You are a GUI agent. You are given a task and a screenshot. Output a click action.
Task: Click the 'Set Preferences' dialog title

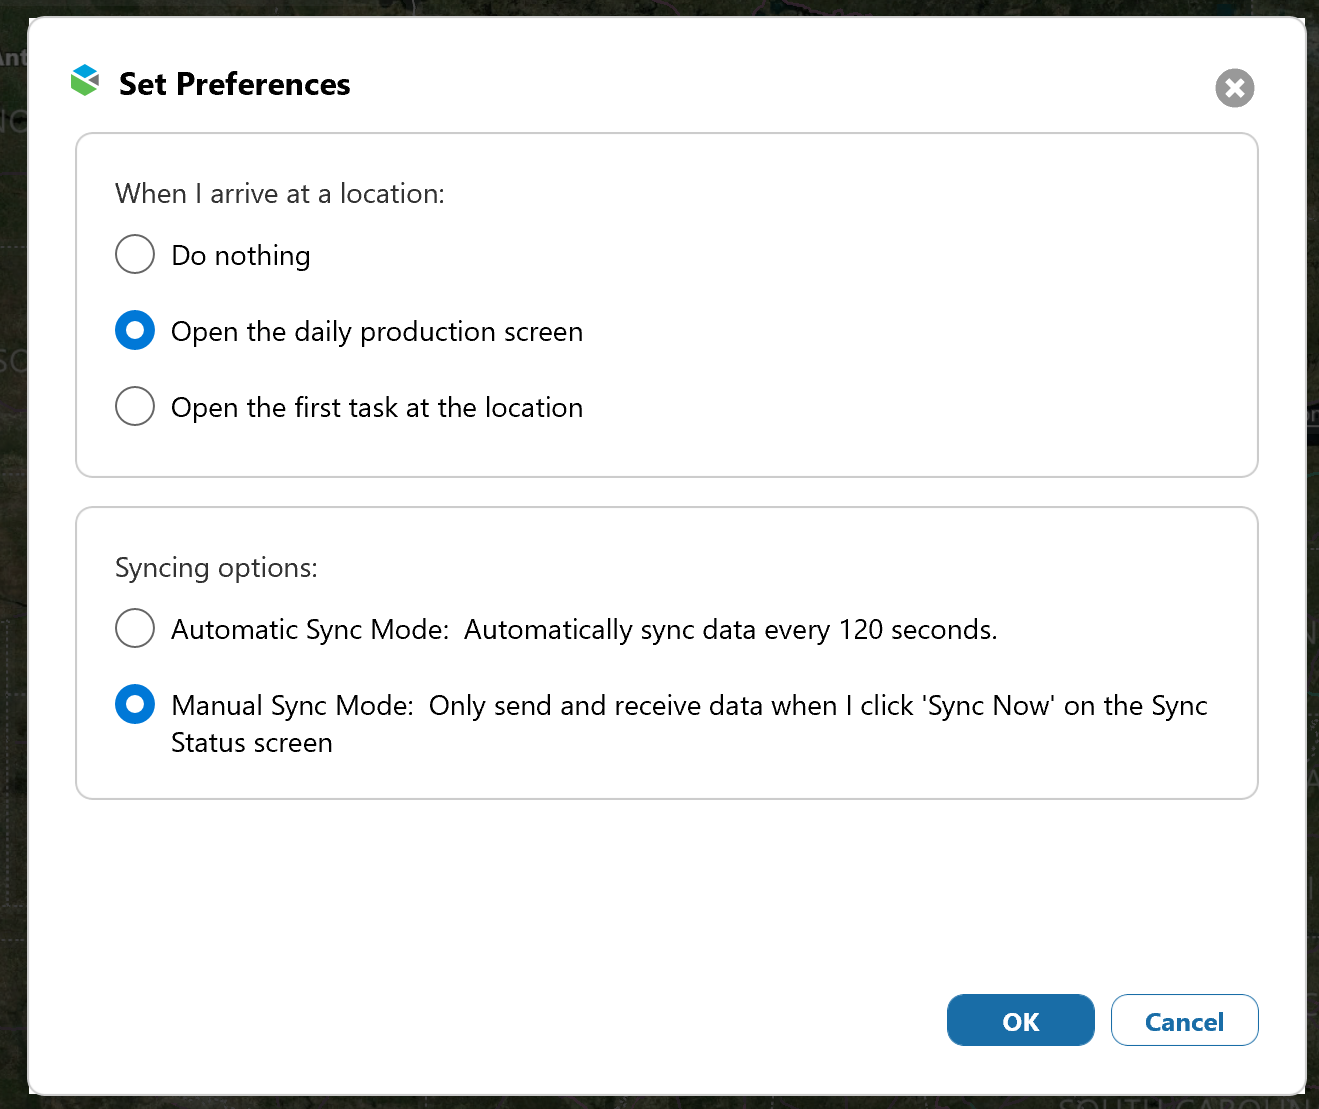coord(235,85)
